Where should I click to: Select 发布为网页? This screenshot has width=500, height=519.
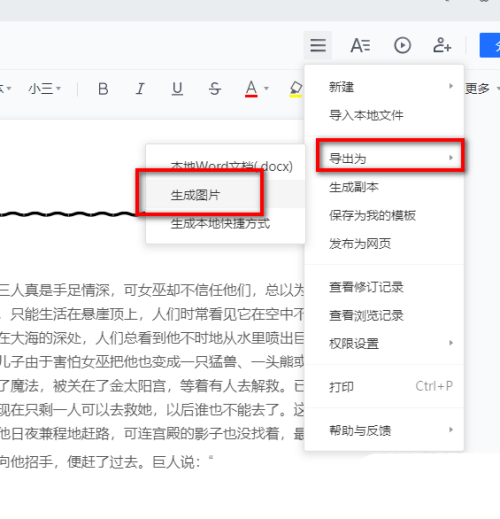tap(384, 244)
